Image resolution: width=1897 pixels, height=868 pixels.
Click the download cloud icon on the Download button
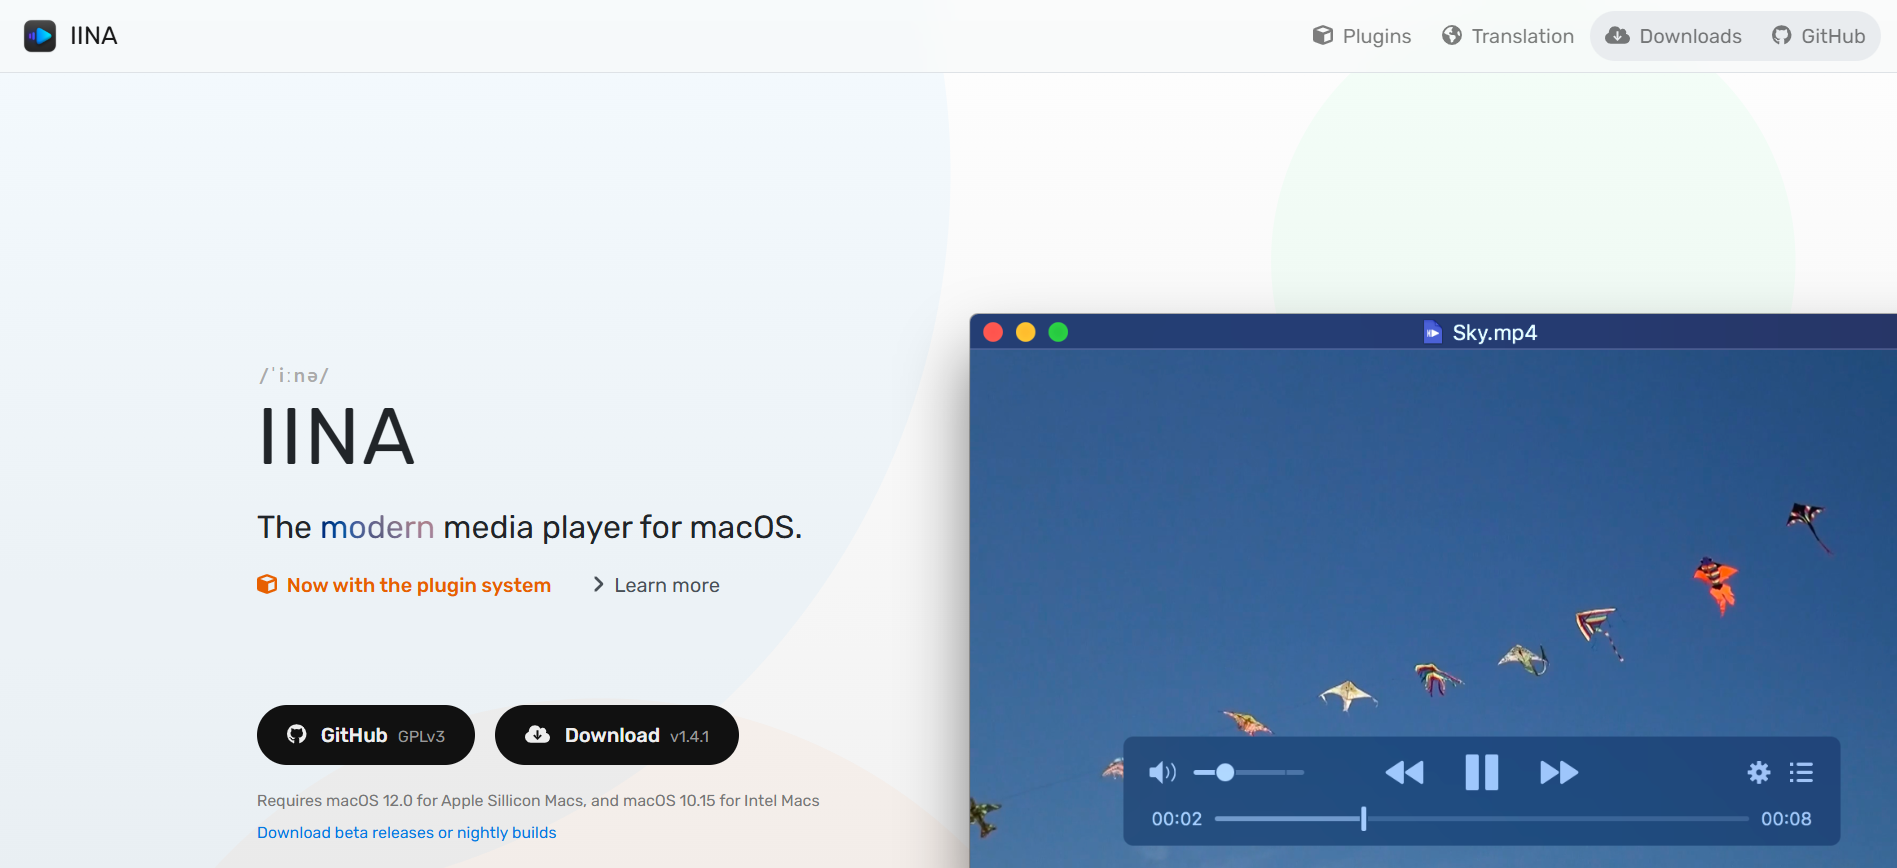pyautogui.click(x=538, y=734)
